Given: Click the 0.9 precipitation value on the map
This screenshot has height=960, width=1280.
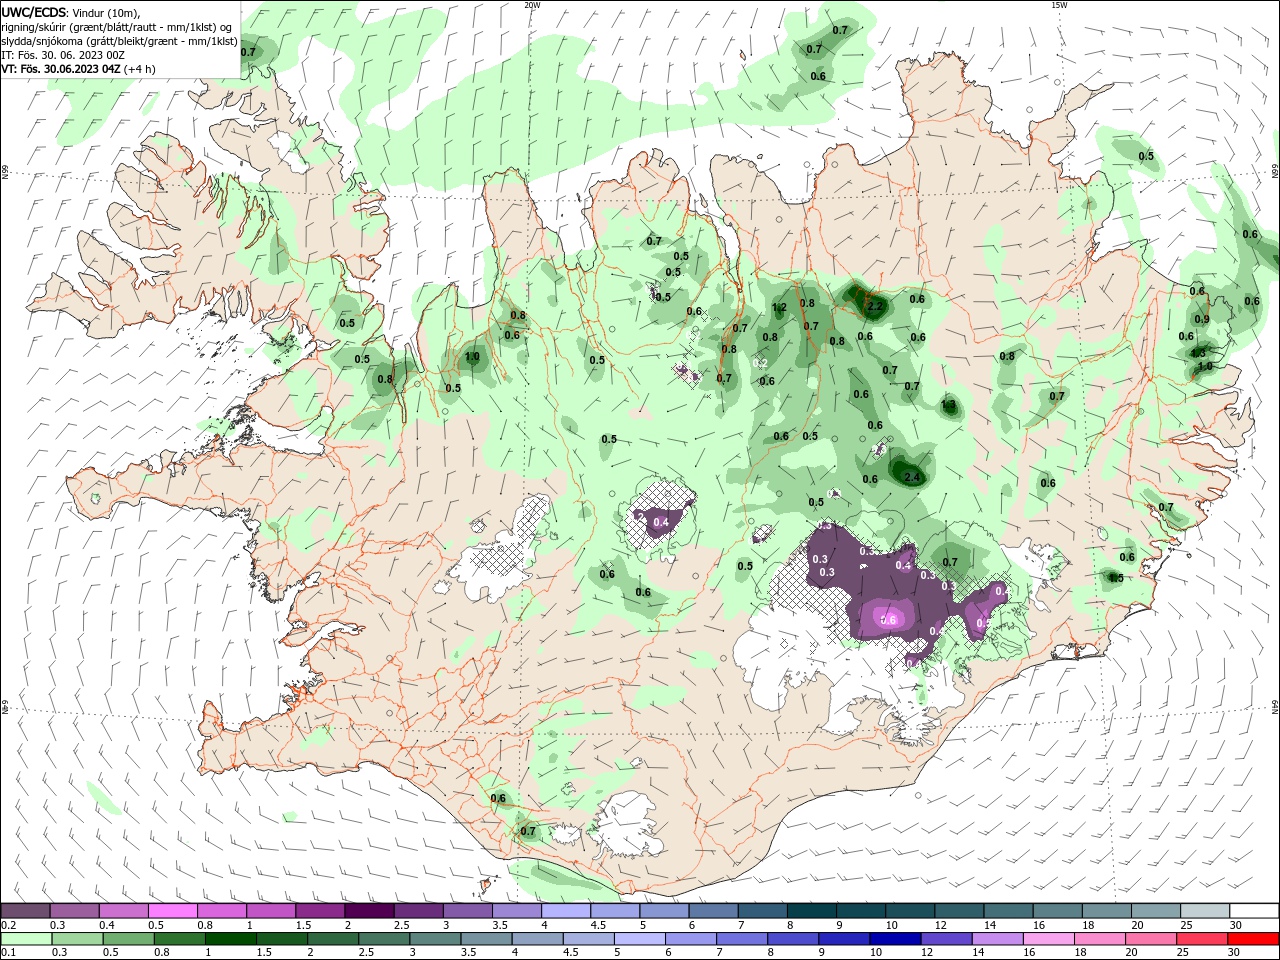Looking at the screenshot, I should [1202, 319].
